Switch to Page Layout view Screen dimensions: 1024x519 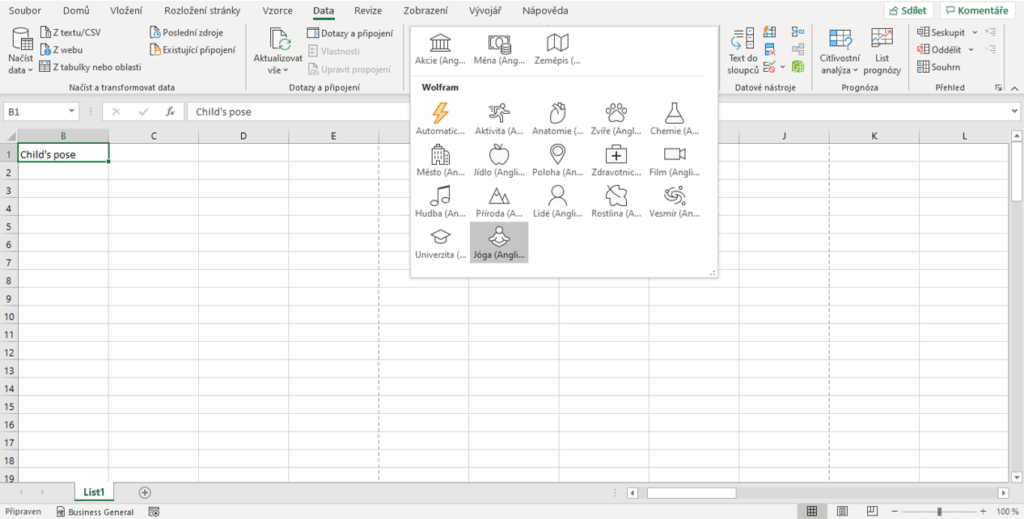pyautogui.click(x=842, y=511)
